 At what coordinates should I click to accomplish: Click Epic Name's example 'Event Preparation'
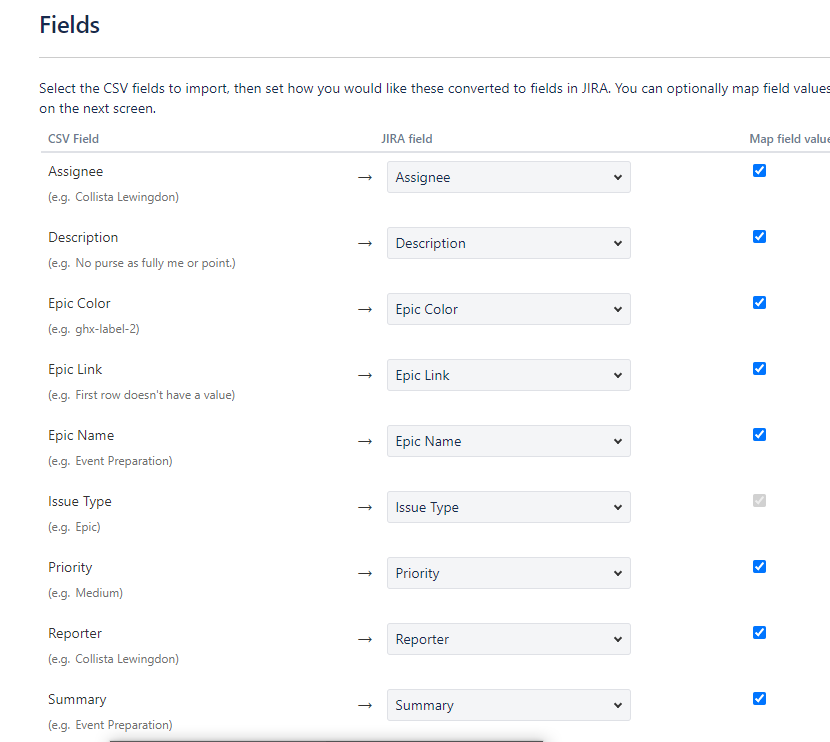(122, 461)
